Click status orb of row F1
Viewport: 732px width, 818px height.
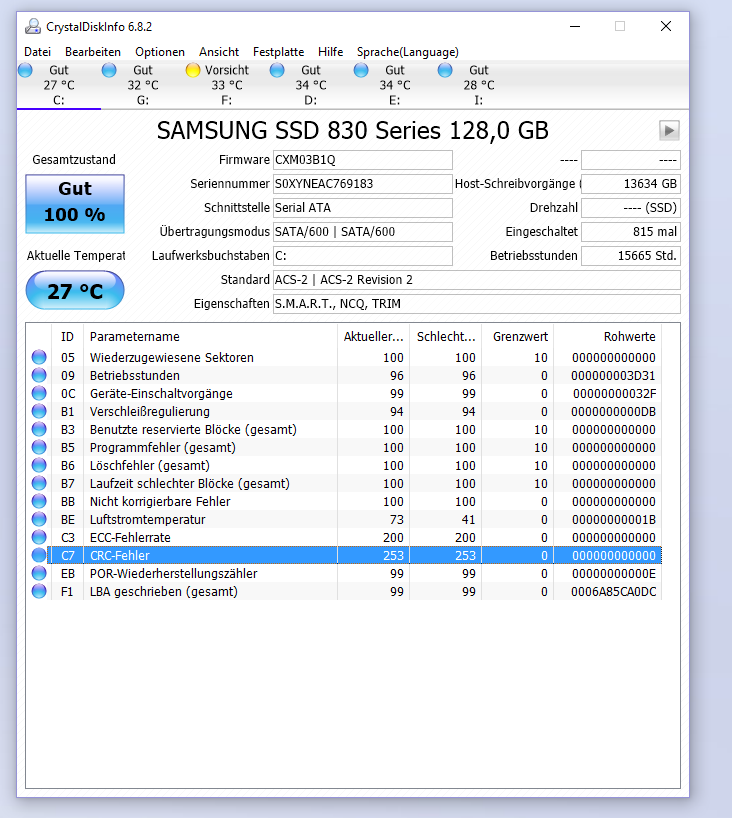tap(39, 591)
